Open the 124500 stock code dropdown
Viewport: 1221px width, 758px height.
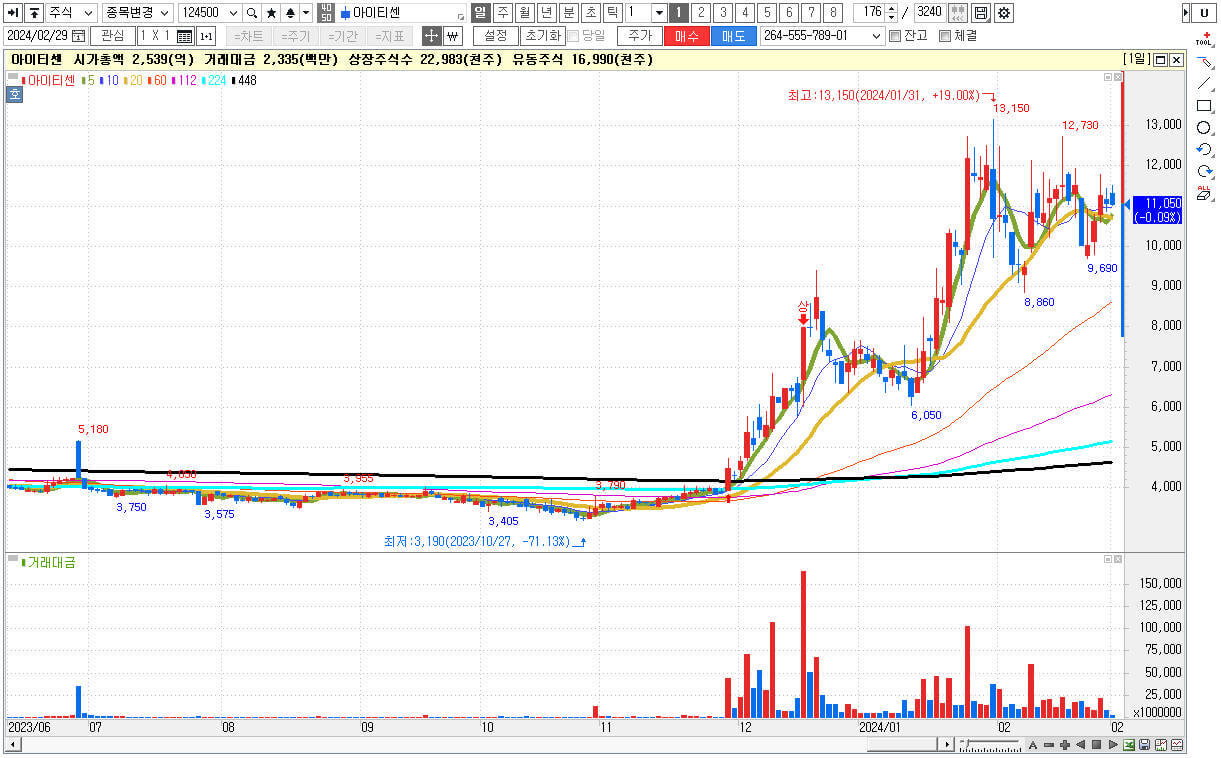(x=233, y=13)
